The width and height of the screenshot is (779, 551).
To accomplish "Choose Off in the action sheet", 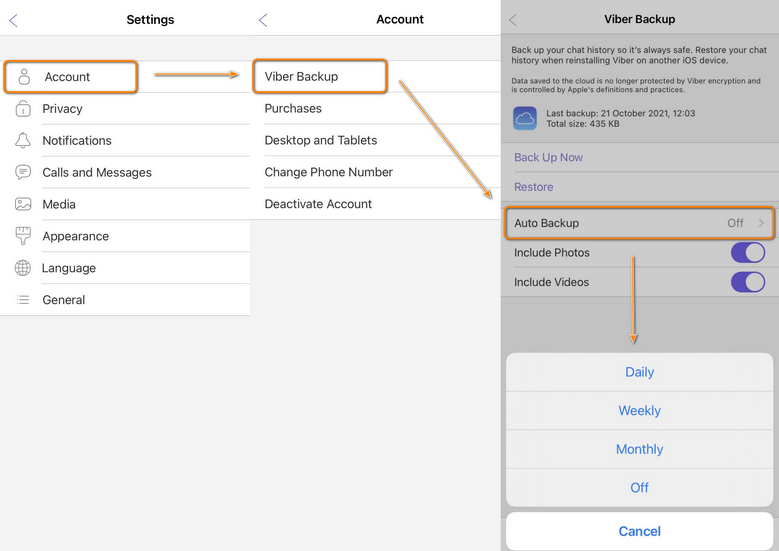I will click(x=639, y=487).
